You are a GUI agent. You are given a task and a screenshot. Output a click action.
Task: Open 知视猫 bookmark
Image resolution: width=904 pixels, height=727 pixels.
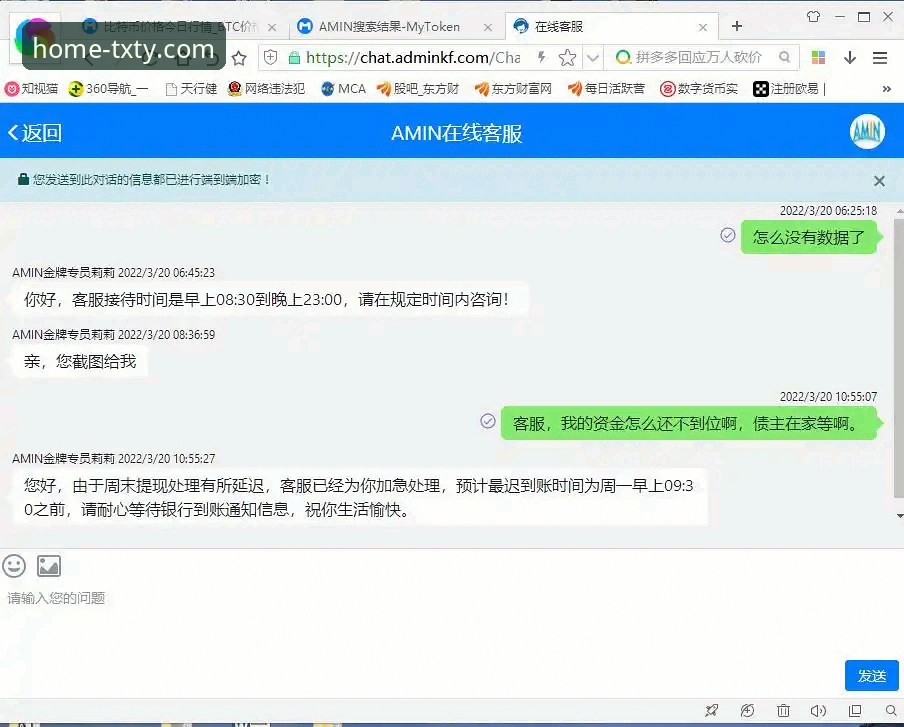32,89
